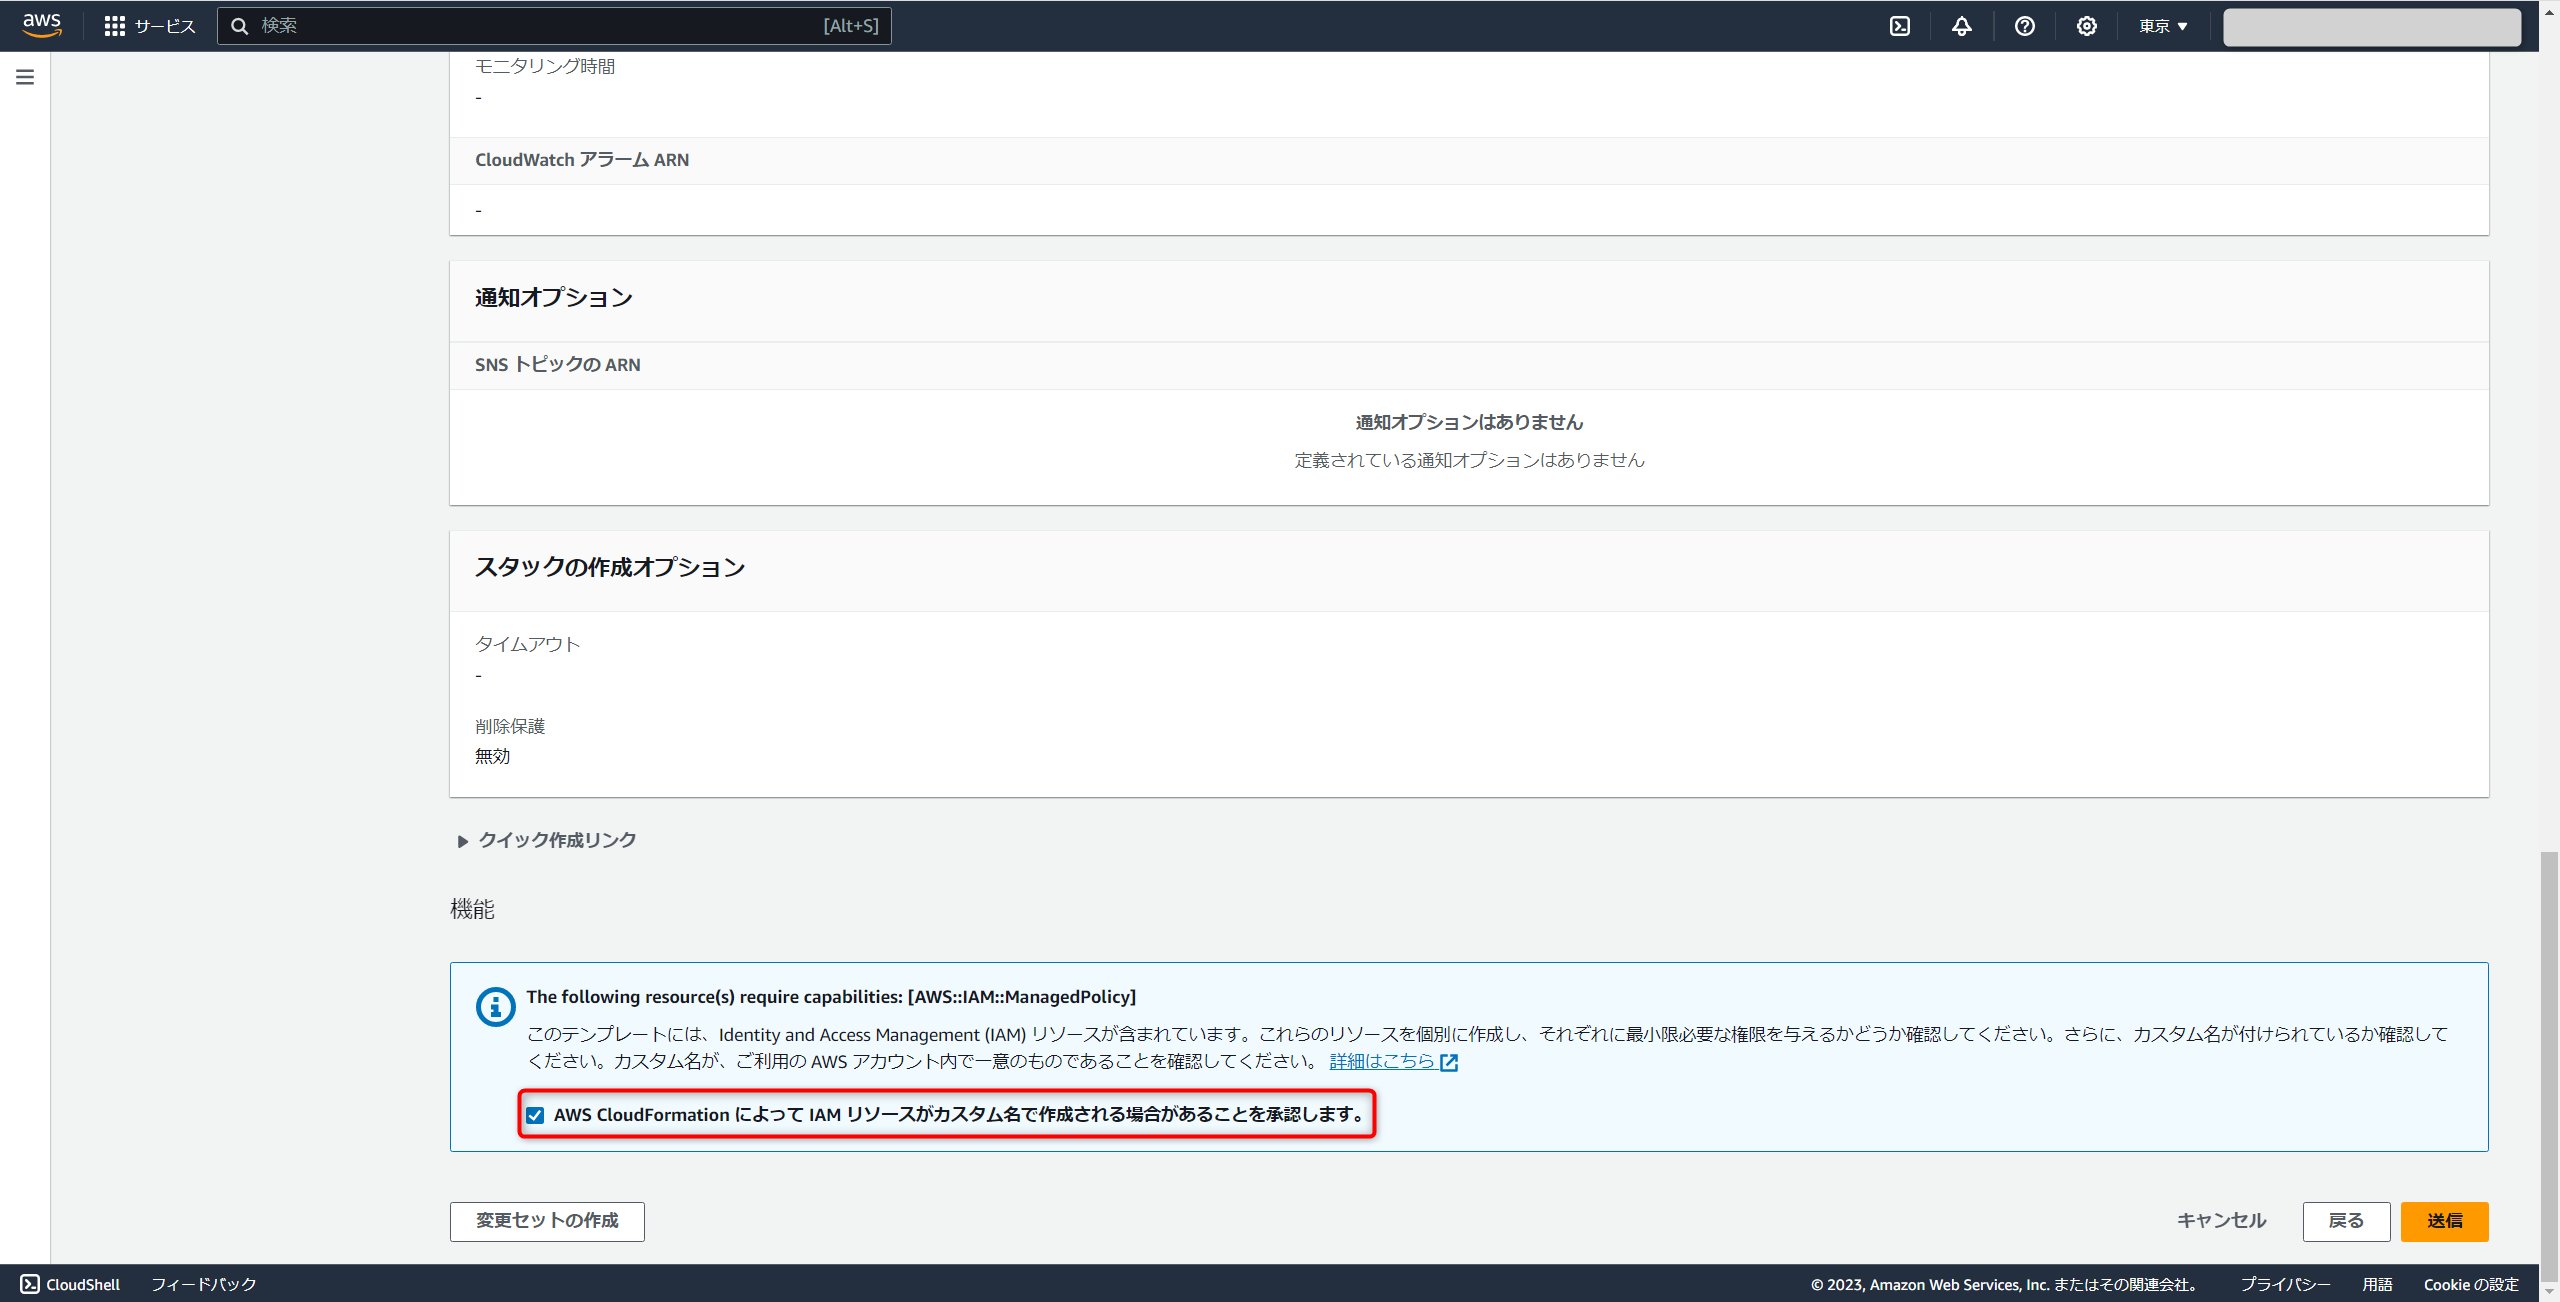Open the notifications bell icon
The image size is (2560, 1302).
pyautogui.click(x=1961, y=26)
